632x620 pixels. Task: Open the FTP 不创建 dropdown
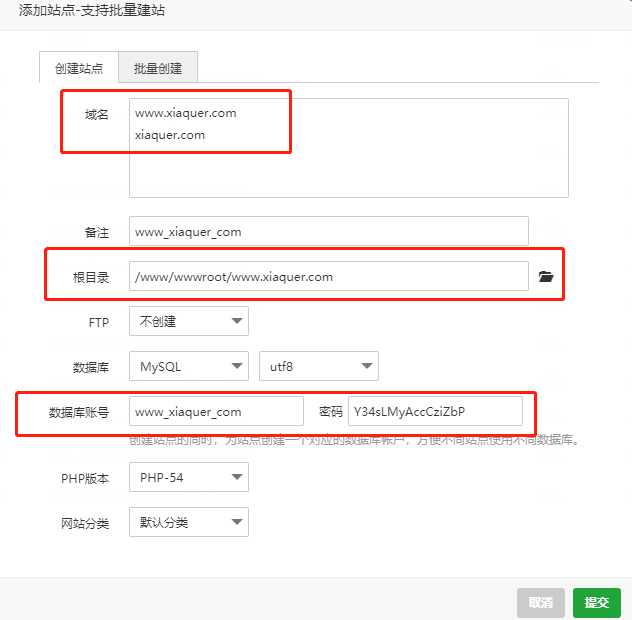click(189, 321)
